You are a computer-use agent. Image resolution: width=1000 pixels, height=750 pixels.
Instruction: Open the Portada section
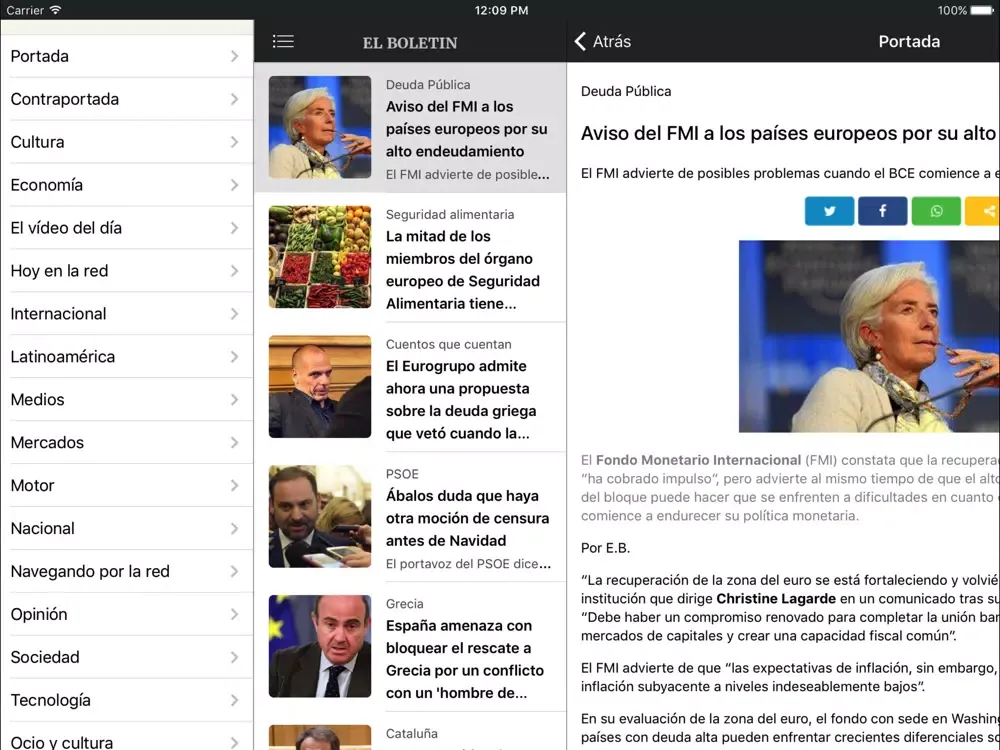click(x=127, y=56)
